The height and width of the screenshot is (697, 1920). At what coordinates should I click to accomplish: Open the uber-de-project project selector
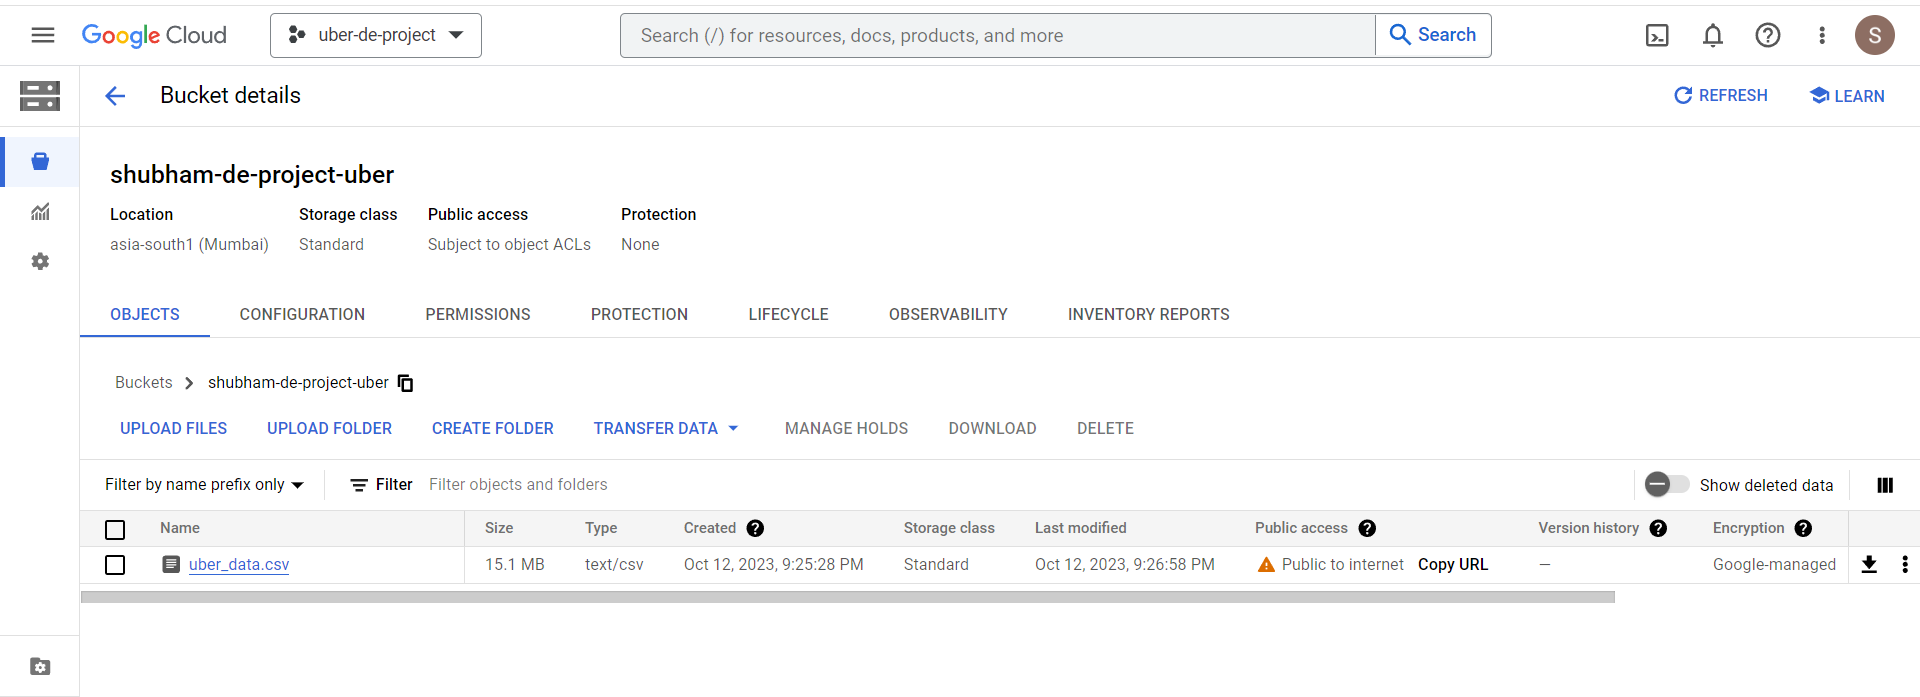pos(376,35)
